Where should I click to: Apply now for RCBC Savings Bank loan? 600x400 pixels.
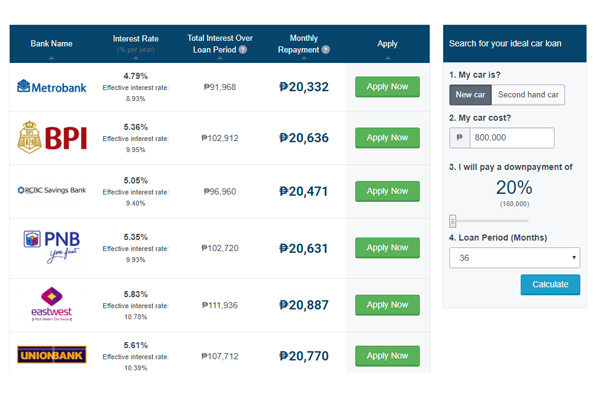(387, 191)
